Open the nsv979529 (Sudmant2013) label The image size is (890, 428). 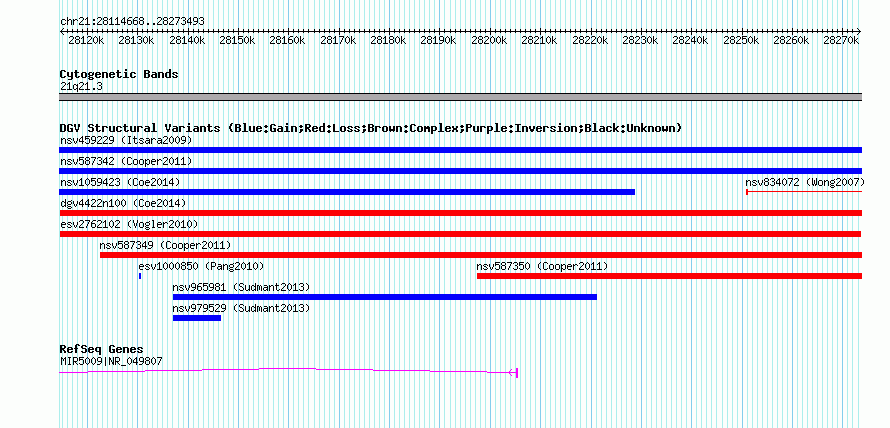point(241,309)
